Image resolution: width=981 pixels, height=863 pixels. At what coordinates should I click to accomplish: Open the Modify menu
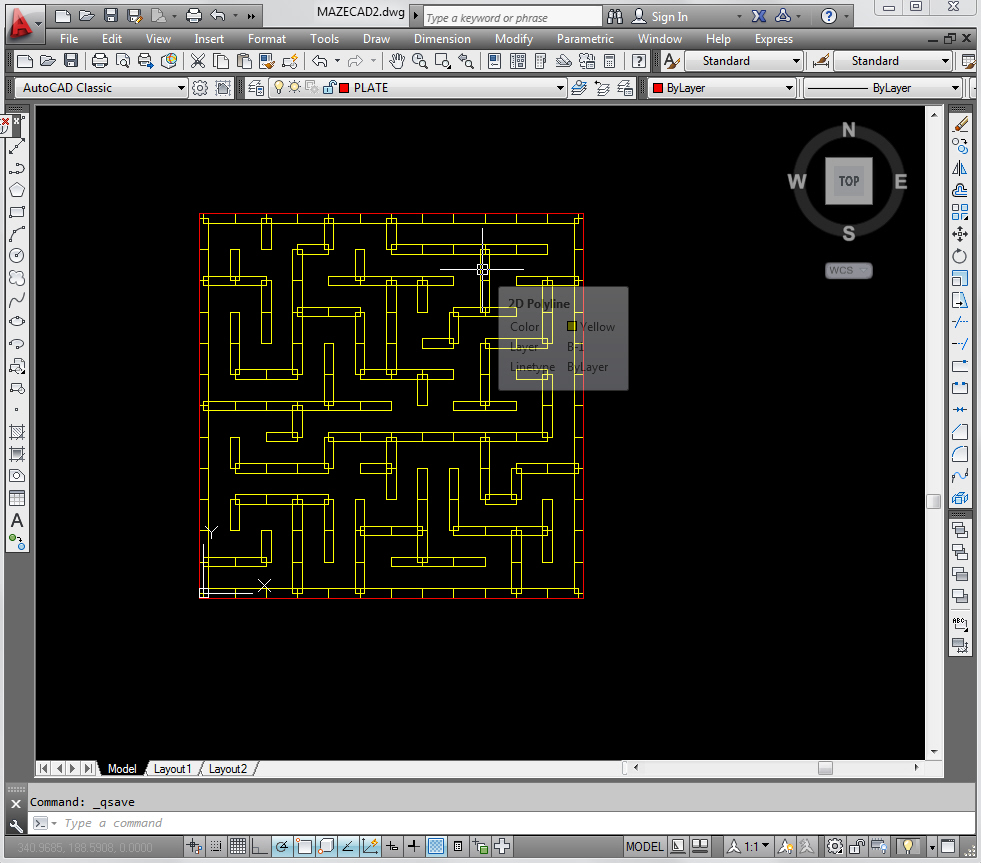pyautogui.click(x=514, y=39)
